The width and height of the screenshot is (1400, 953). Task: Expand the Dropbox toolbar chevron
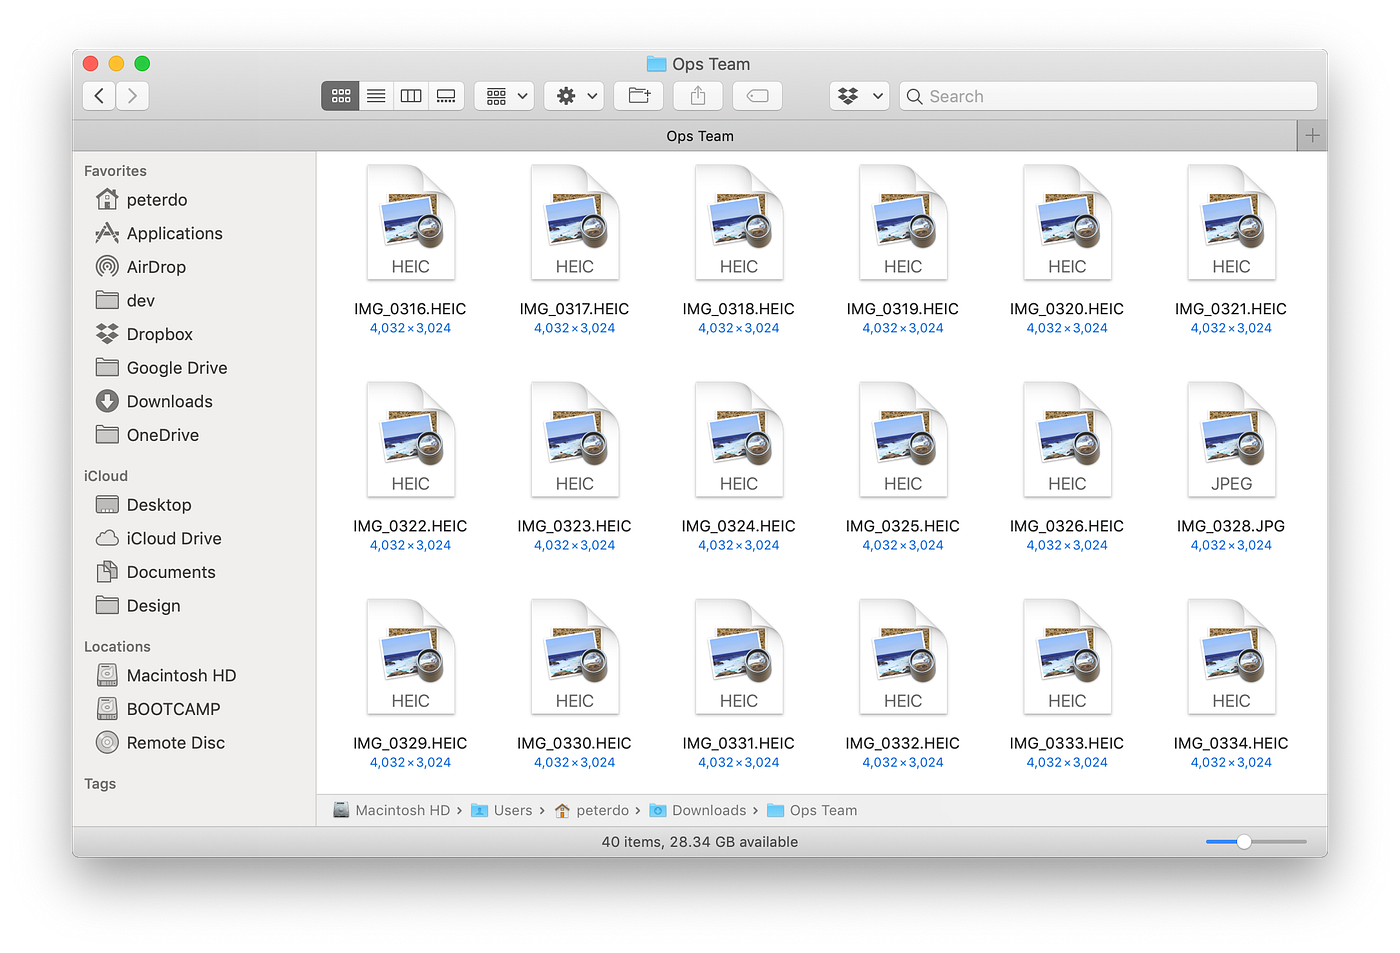click(x=878, y=95)
